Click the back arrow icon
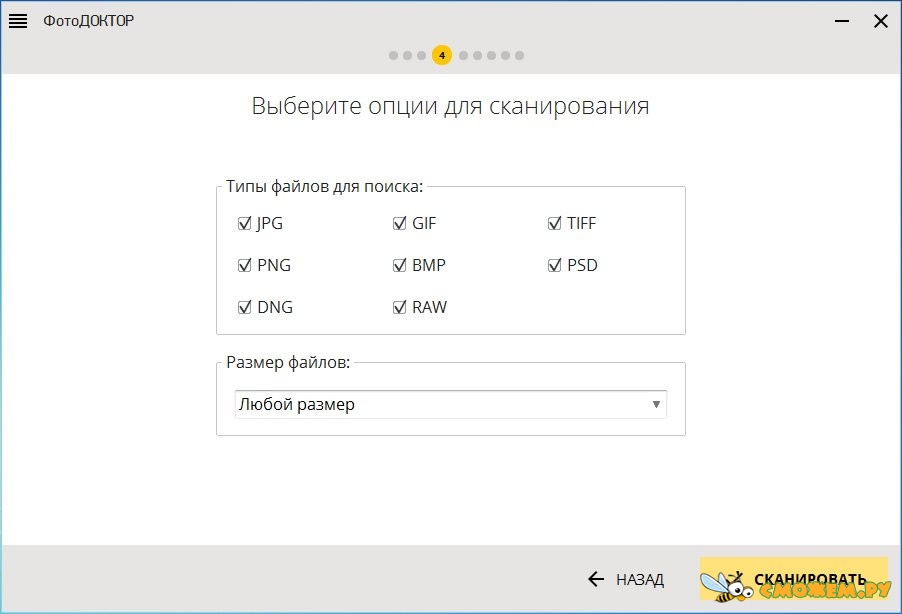Image resolution: width=902 pixels, height=614 pixels. 596,579
